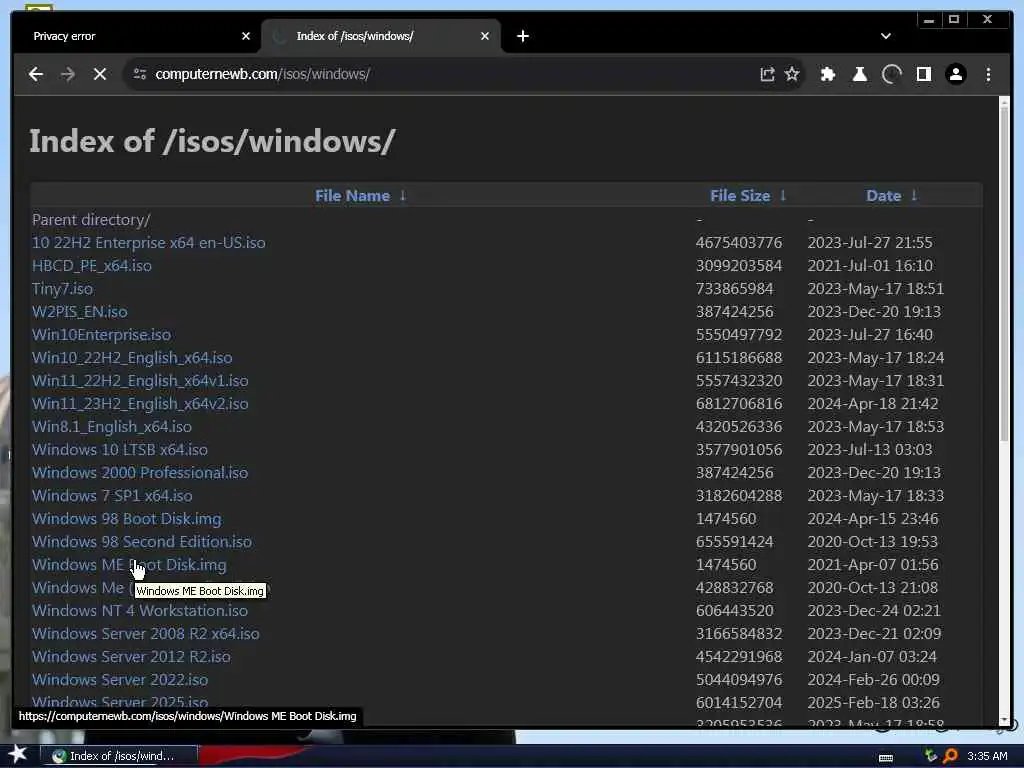Click Windows 2000 Professional.iso link
Screen dimensions: 1024x768
click(x=140, y=473)
